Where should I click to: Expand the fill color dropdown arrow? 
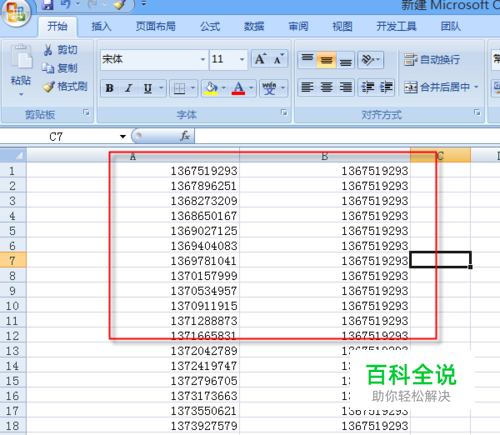(224, 88)
